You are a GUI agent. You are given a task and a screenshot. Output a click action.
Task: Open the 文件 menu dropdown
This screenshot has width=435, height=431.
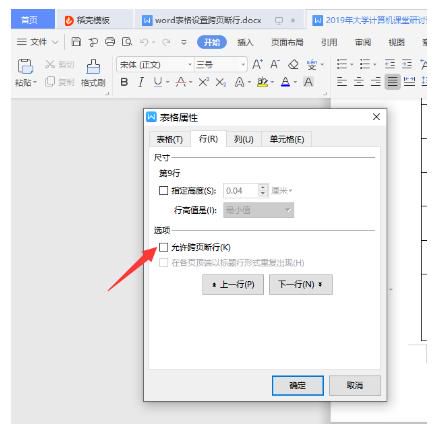pos(38,42)
